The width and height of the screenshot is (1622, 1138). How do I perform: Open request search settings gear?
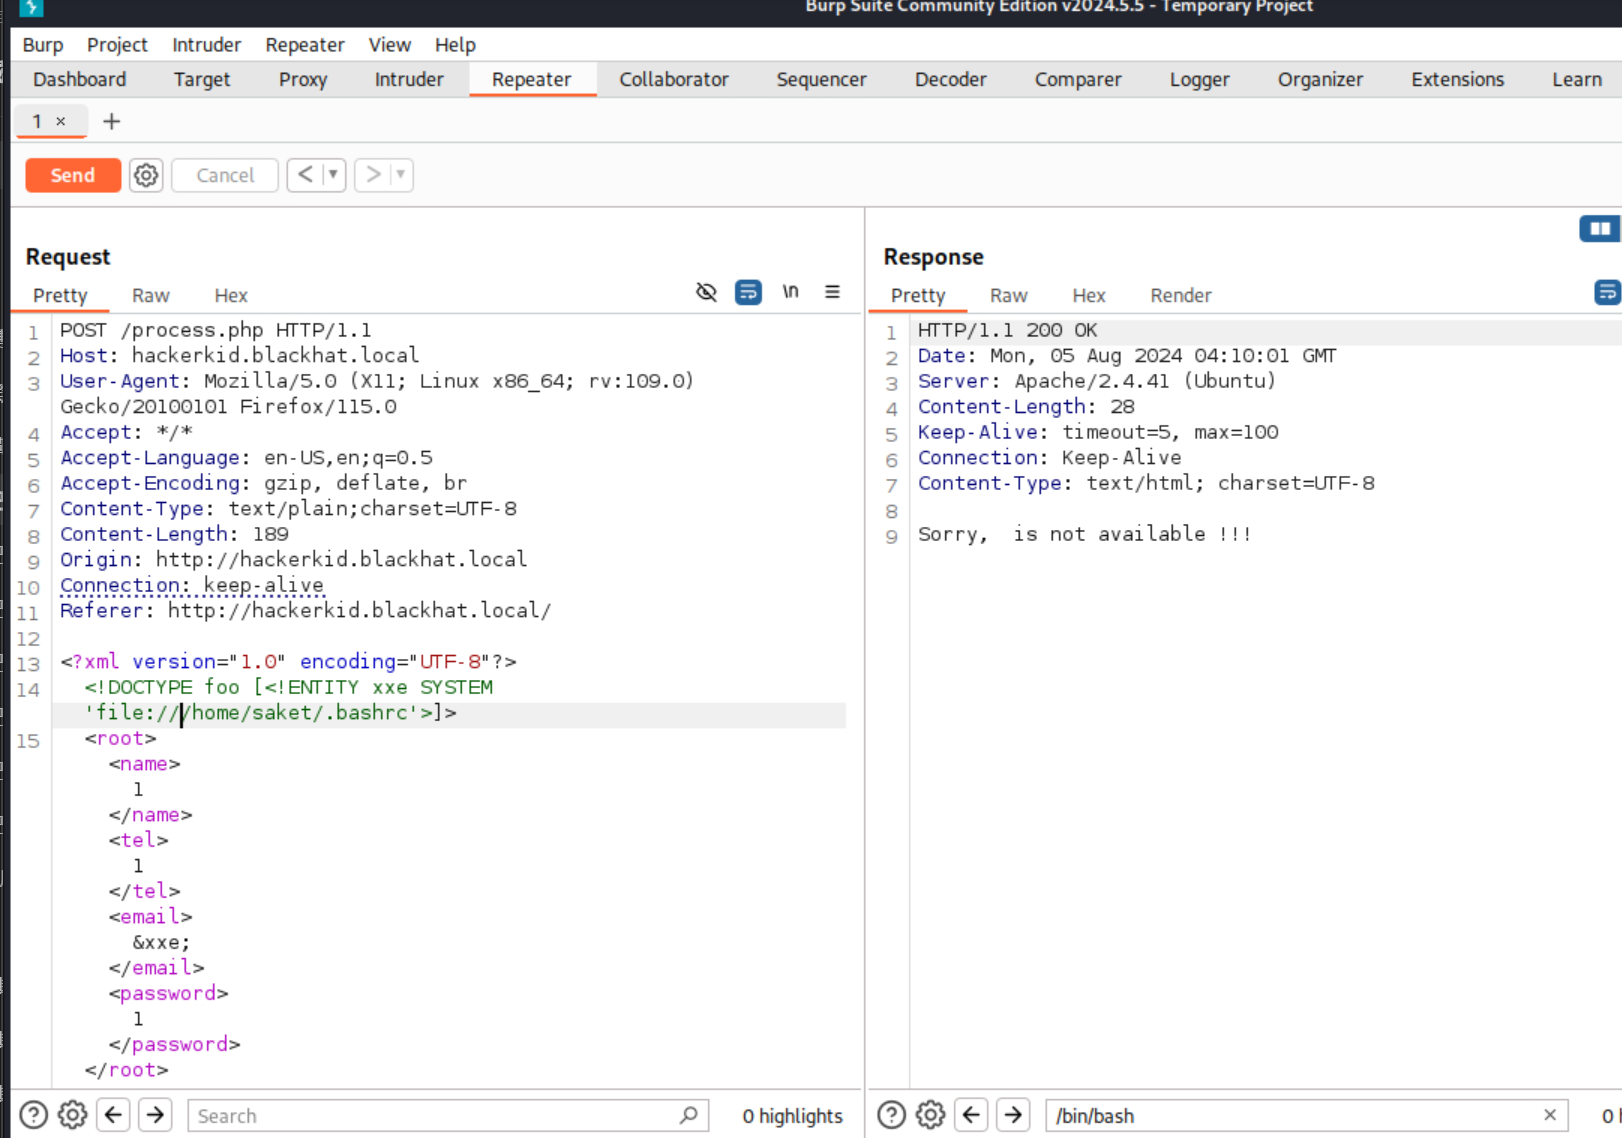(x=72, y=1115)
